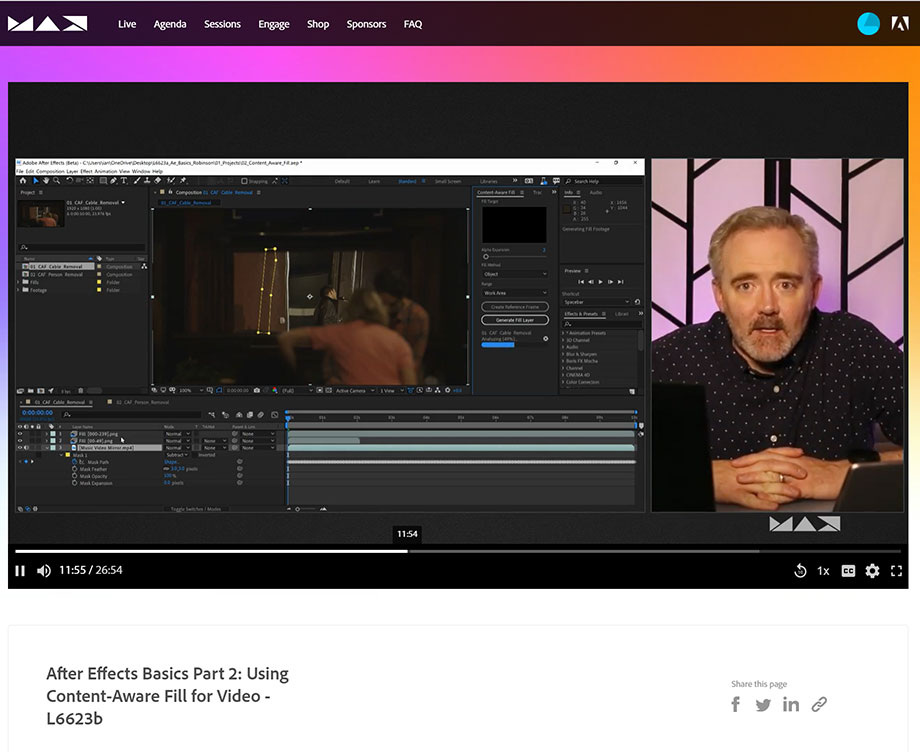Share this page on LinkedIn
The height and width of the screenshot is (752, 920).
pyautogui.click(x=791, y=704)
